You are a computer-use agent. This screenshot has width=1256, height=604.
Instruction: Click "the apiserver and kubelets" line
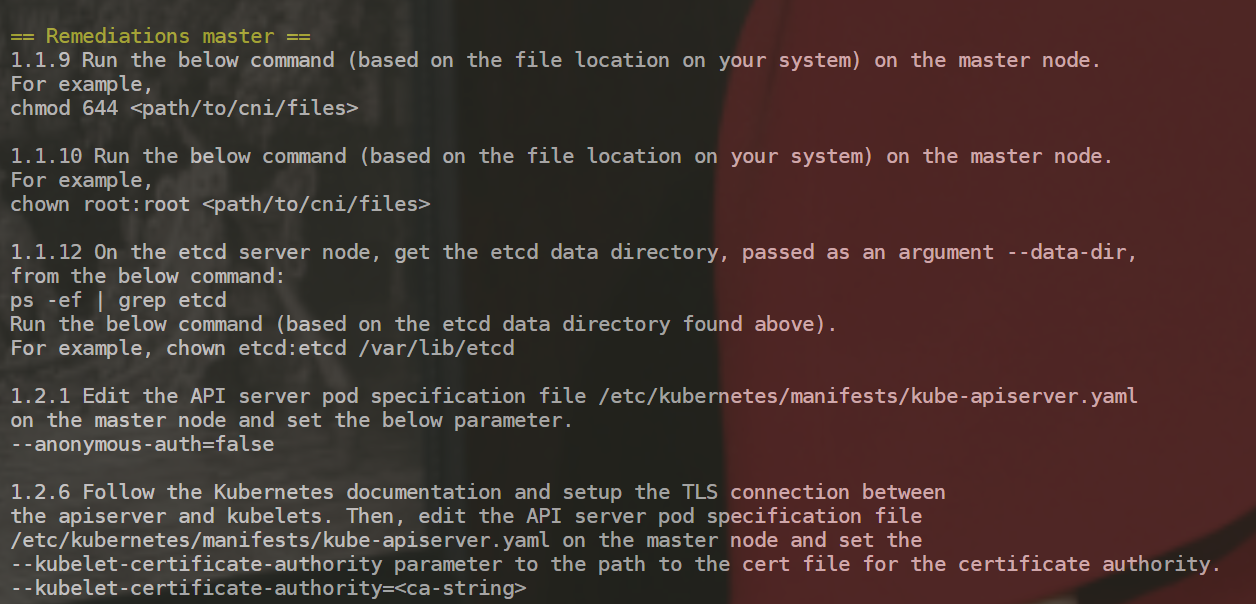point(466,516)
